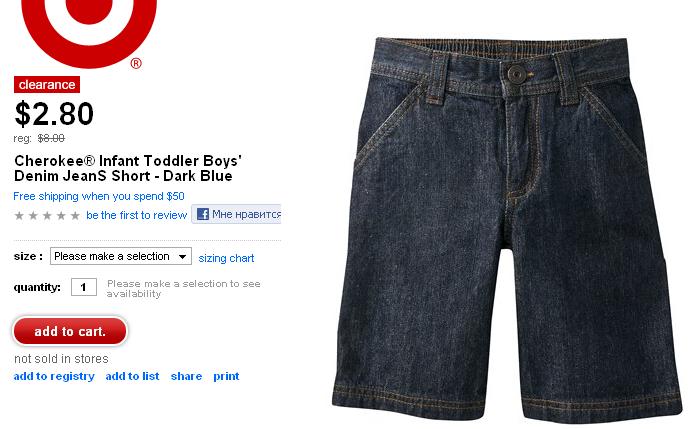
Task: Click the denim shorts product image
Action: click(x=508, y=228)
